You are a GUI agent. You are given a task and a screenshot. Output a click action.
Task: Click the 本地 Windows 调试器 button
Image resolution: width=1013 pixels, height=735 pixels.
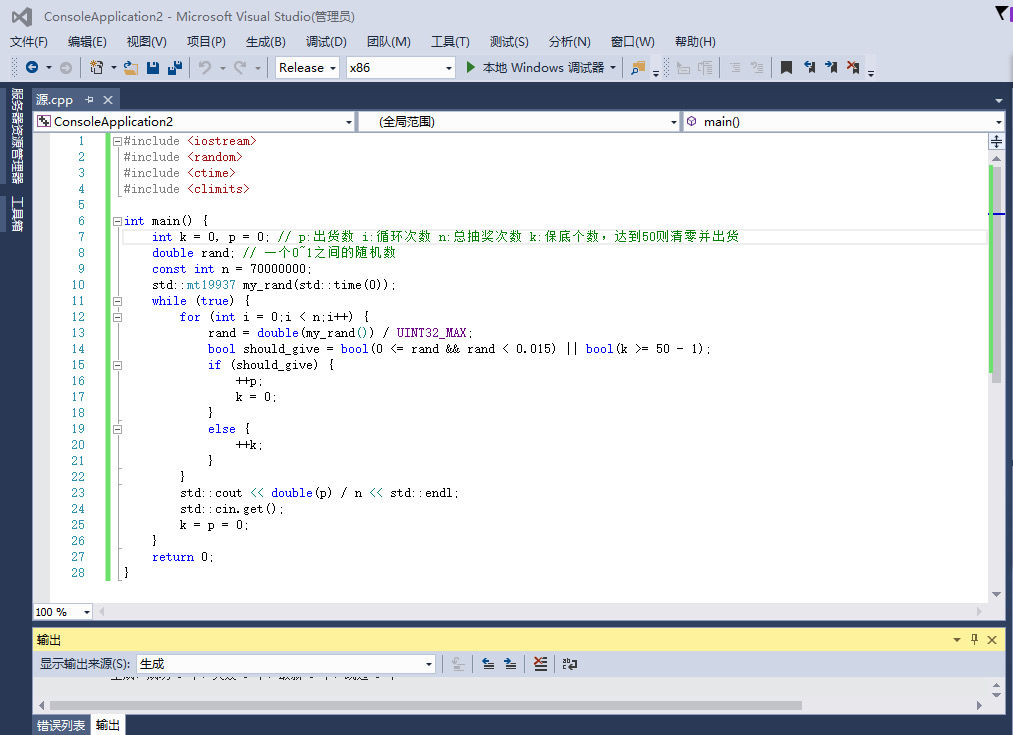click(542, 67)
